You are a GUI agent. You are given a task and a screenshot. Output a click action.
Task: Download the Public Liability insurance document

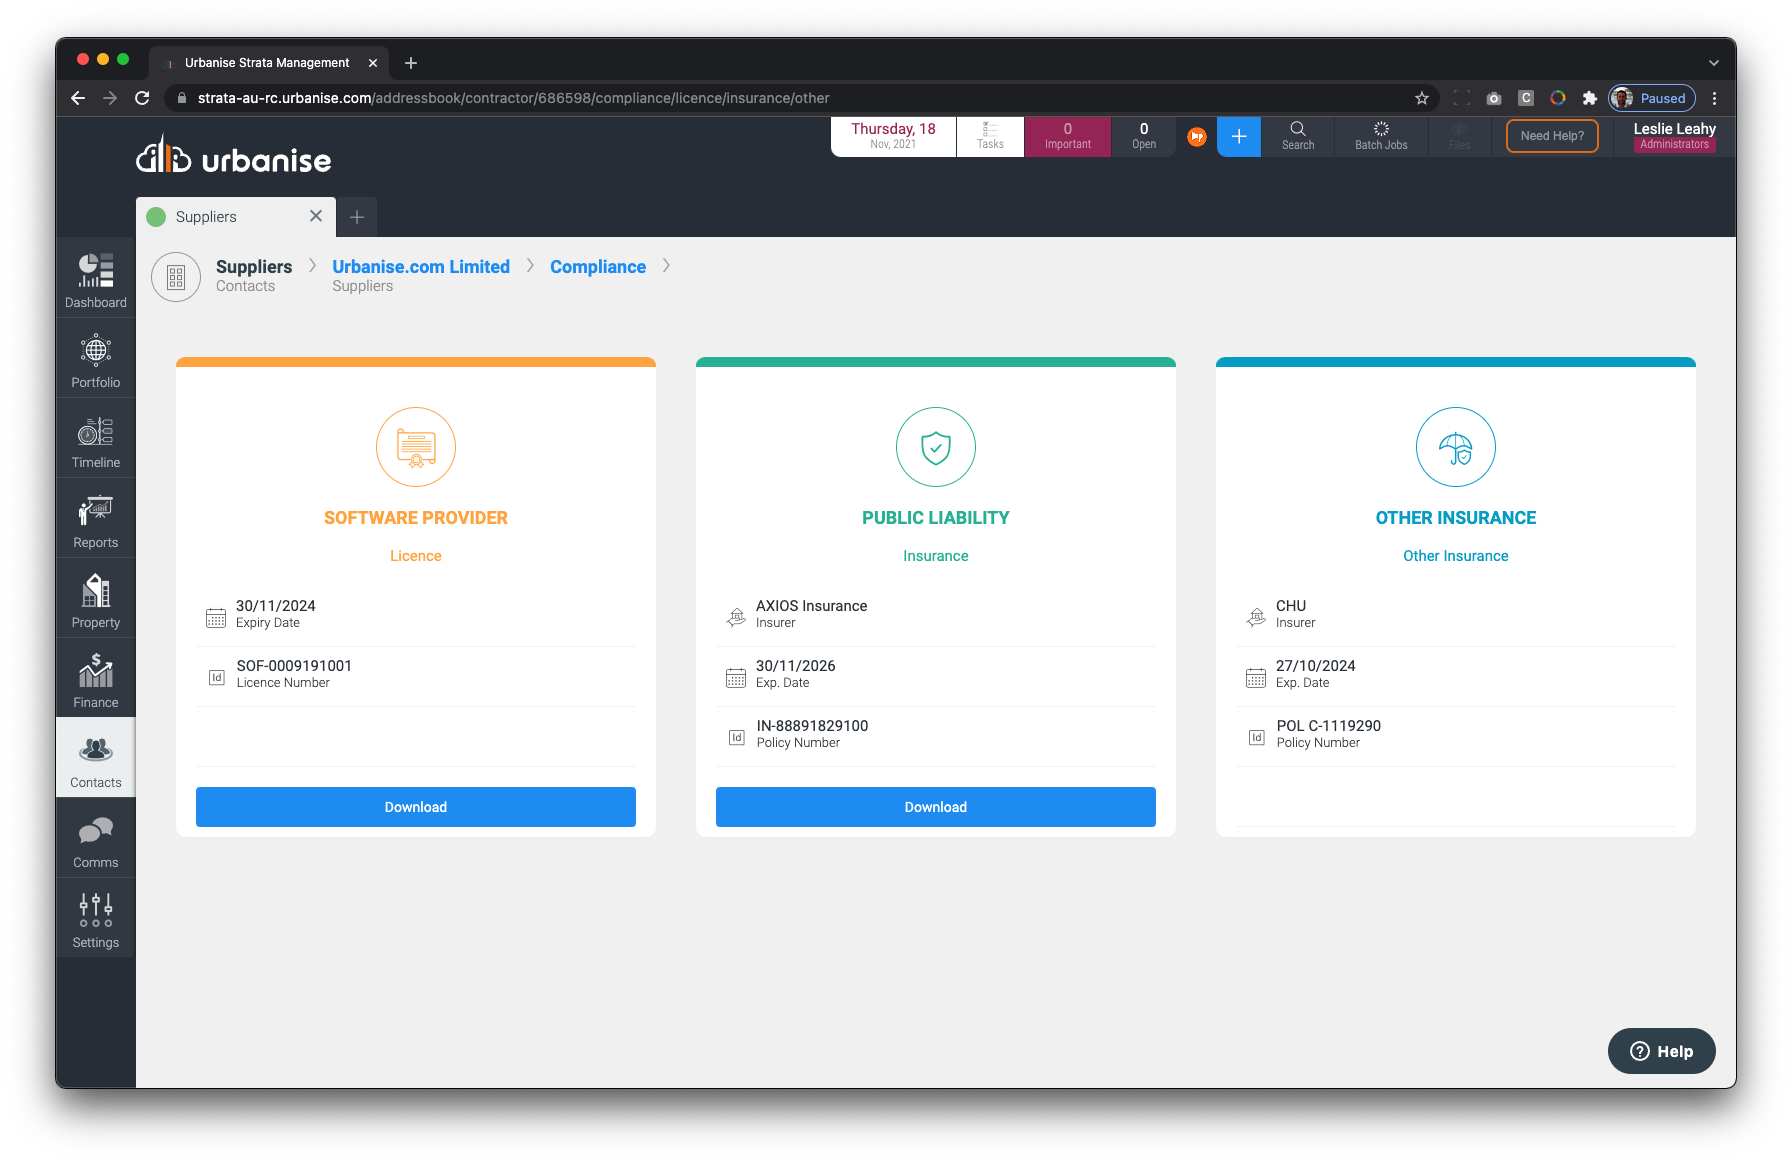pyautogui.click(x=935, y=807)
